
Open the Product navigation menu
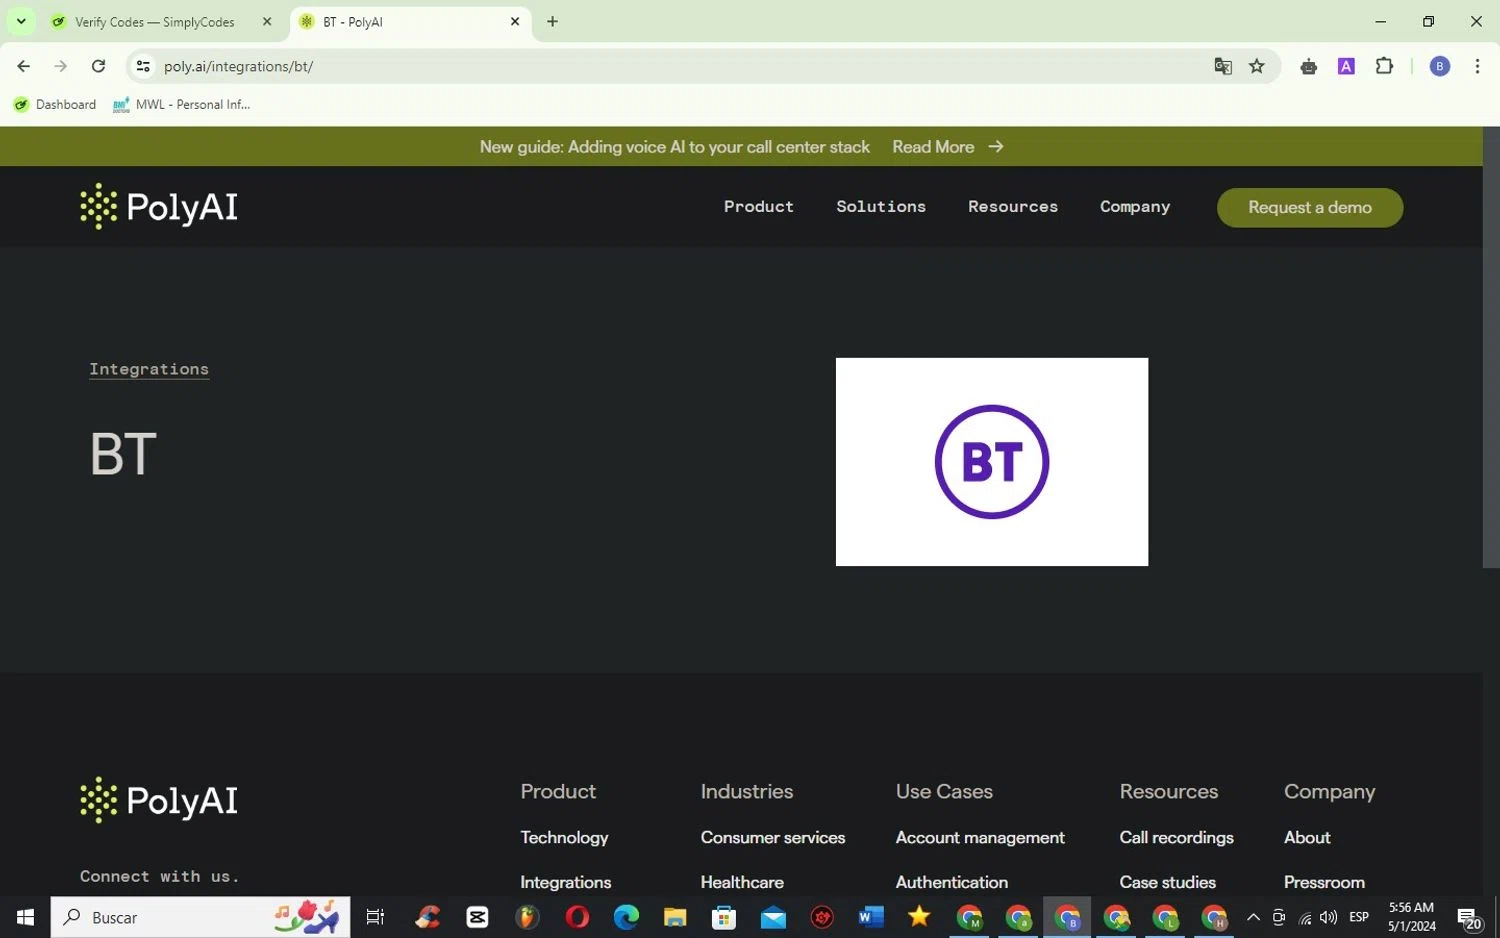click(758, 207)
